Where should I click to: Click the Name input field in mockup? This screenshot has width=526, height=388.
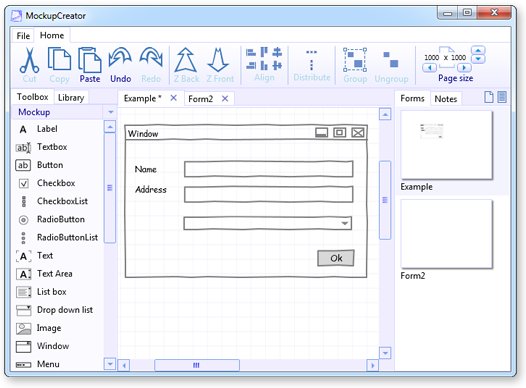[268, 169]
